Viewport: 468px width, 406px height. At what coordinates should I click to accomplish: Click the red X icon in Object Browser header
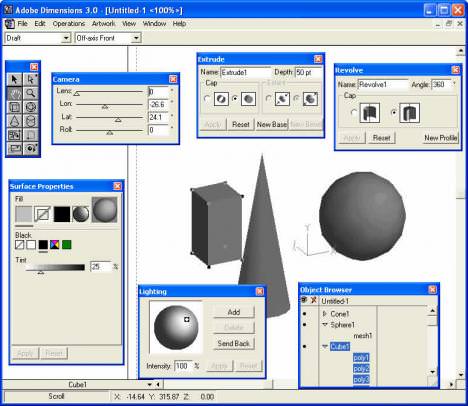(313, 300)
